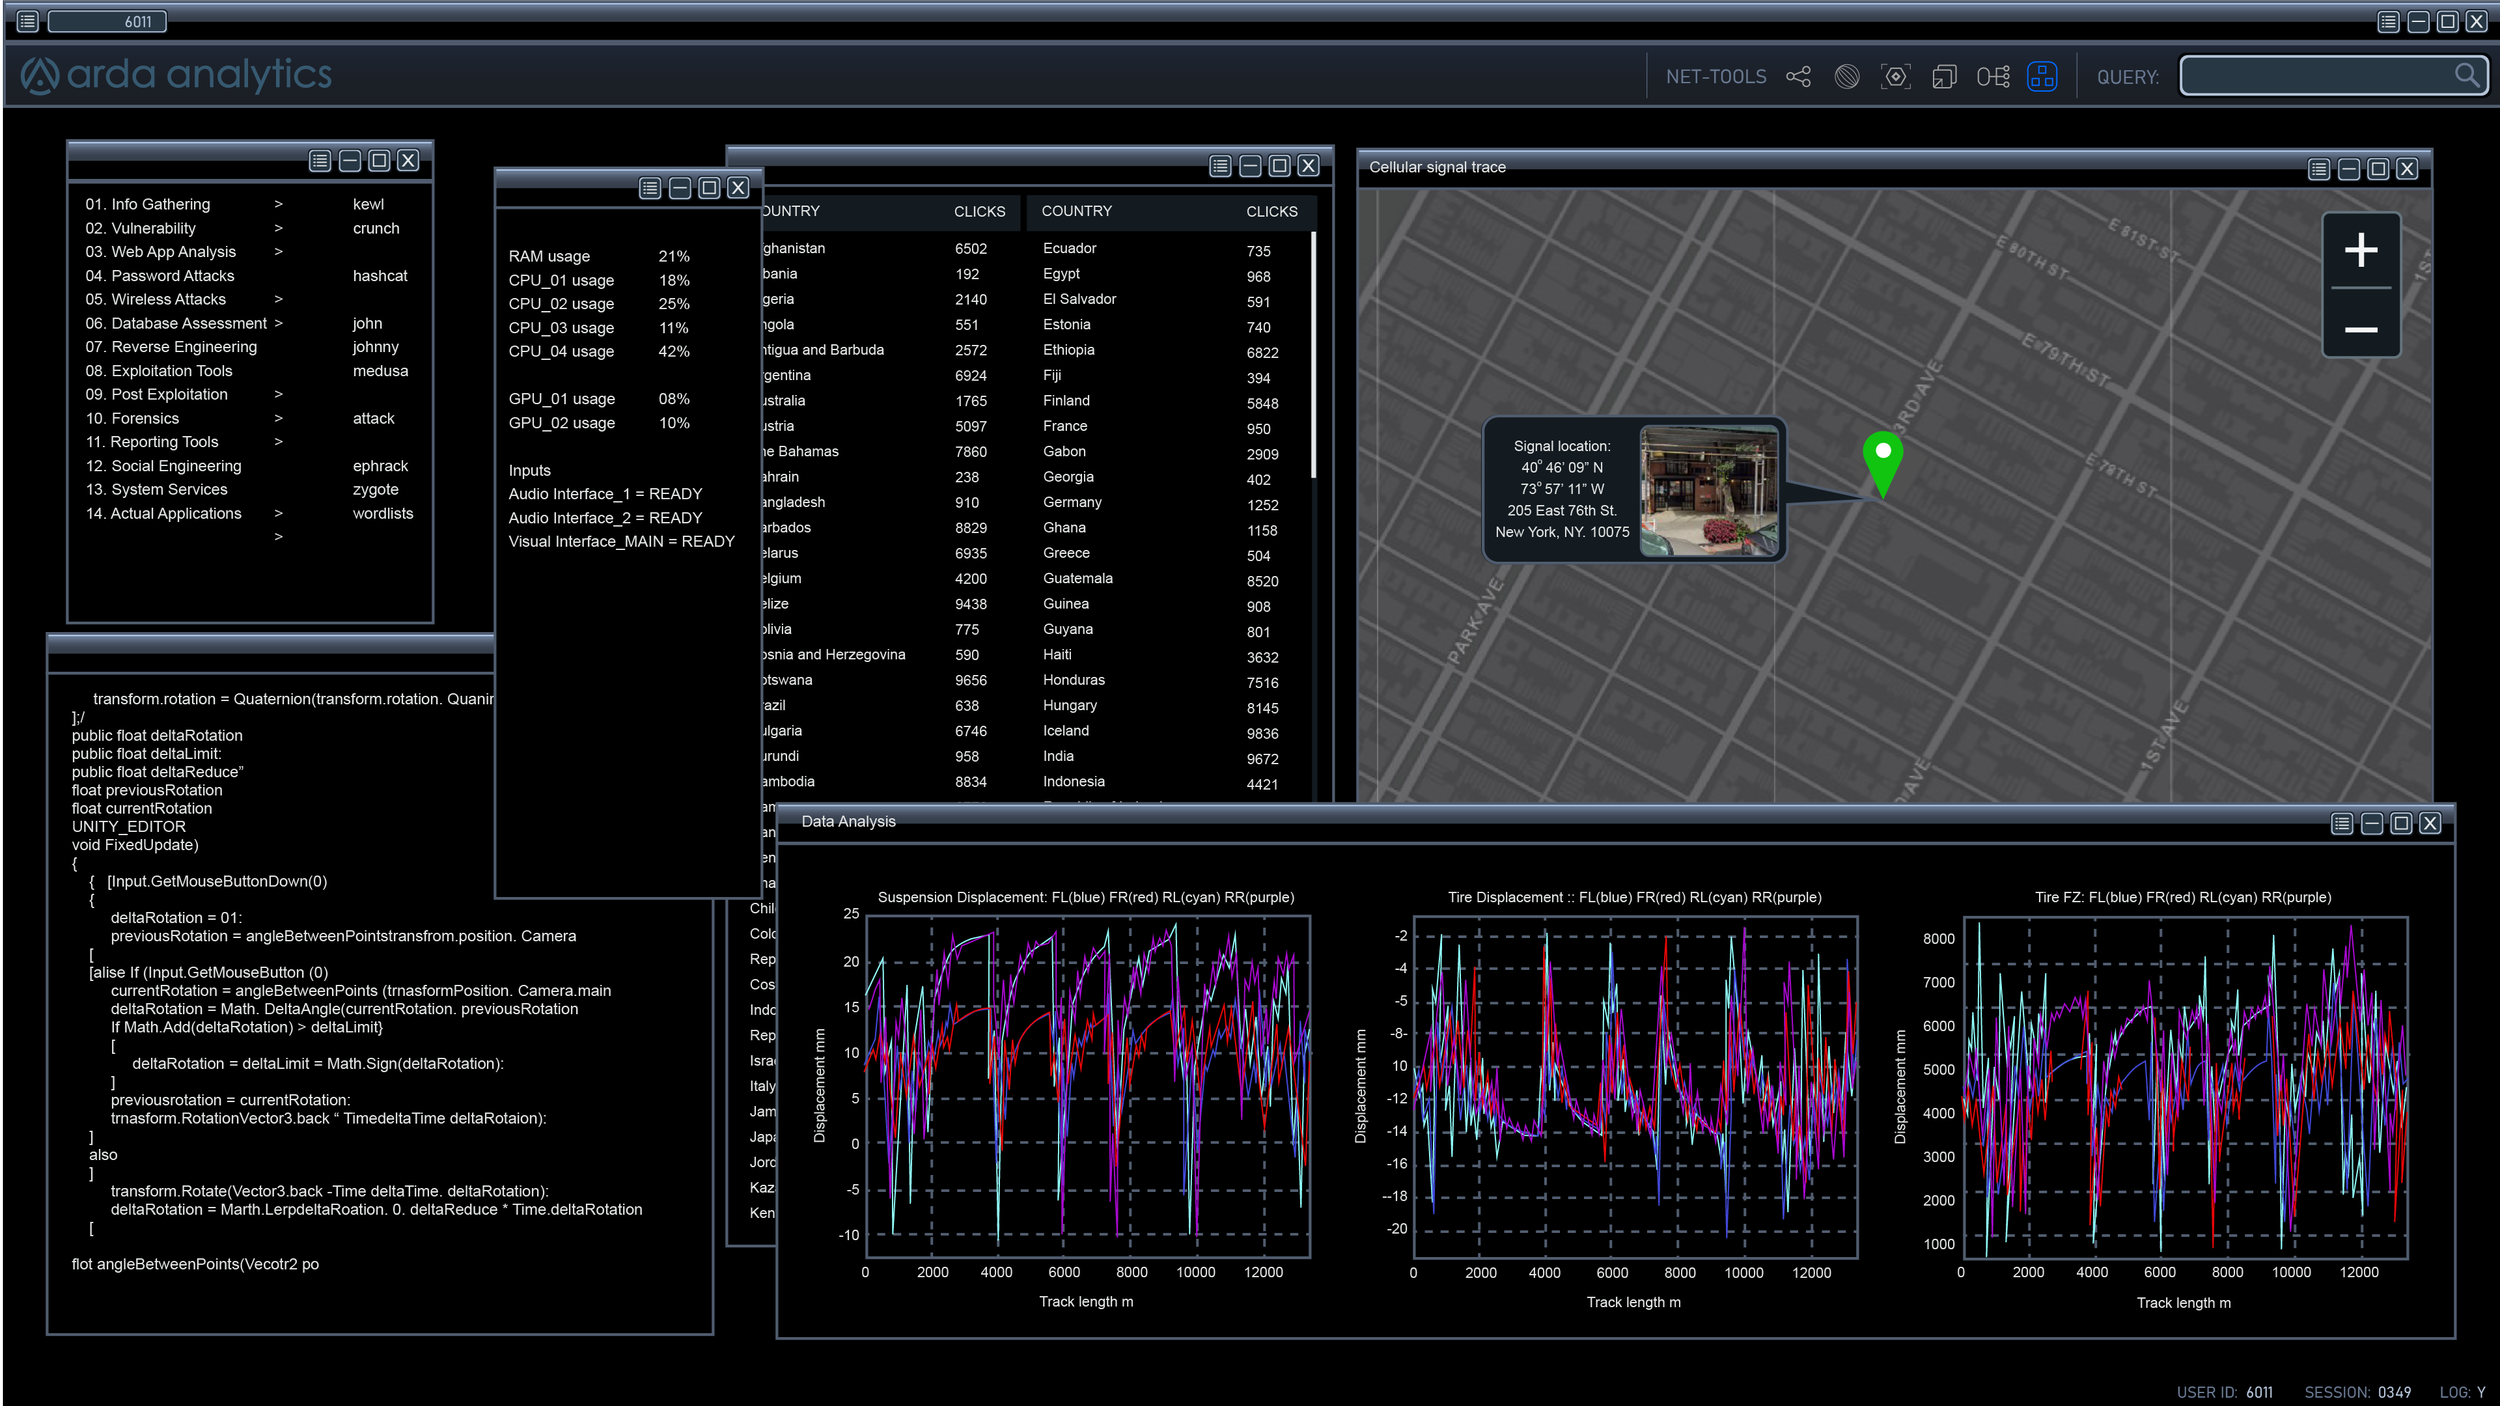The width and height of the screenshot is (2500, 1406).
Task: Launch the hashcat tool
Action: (380, 276)
